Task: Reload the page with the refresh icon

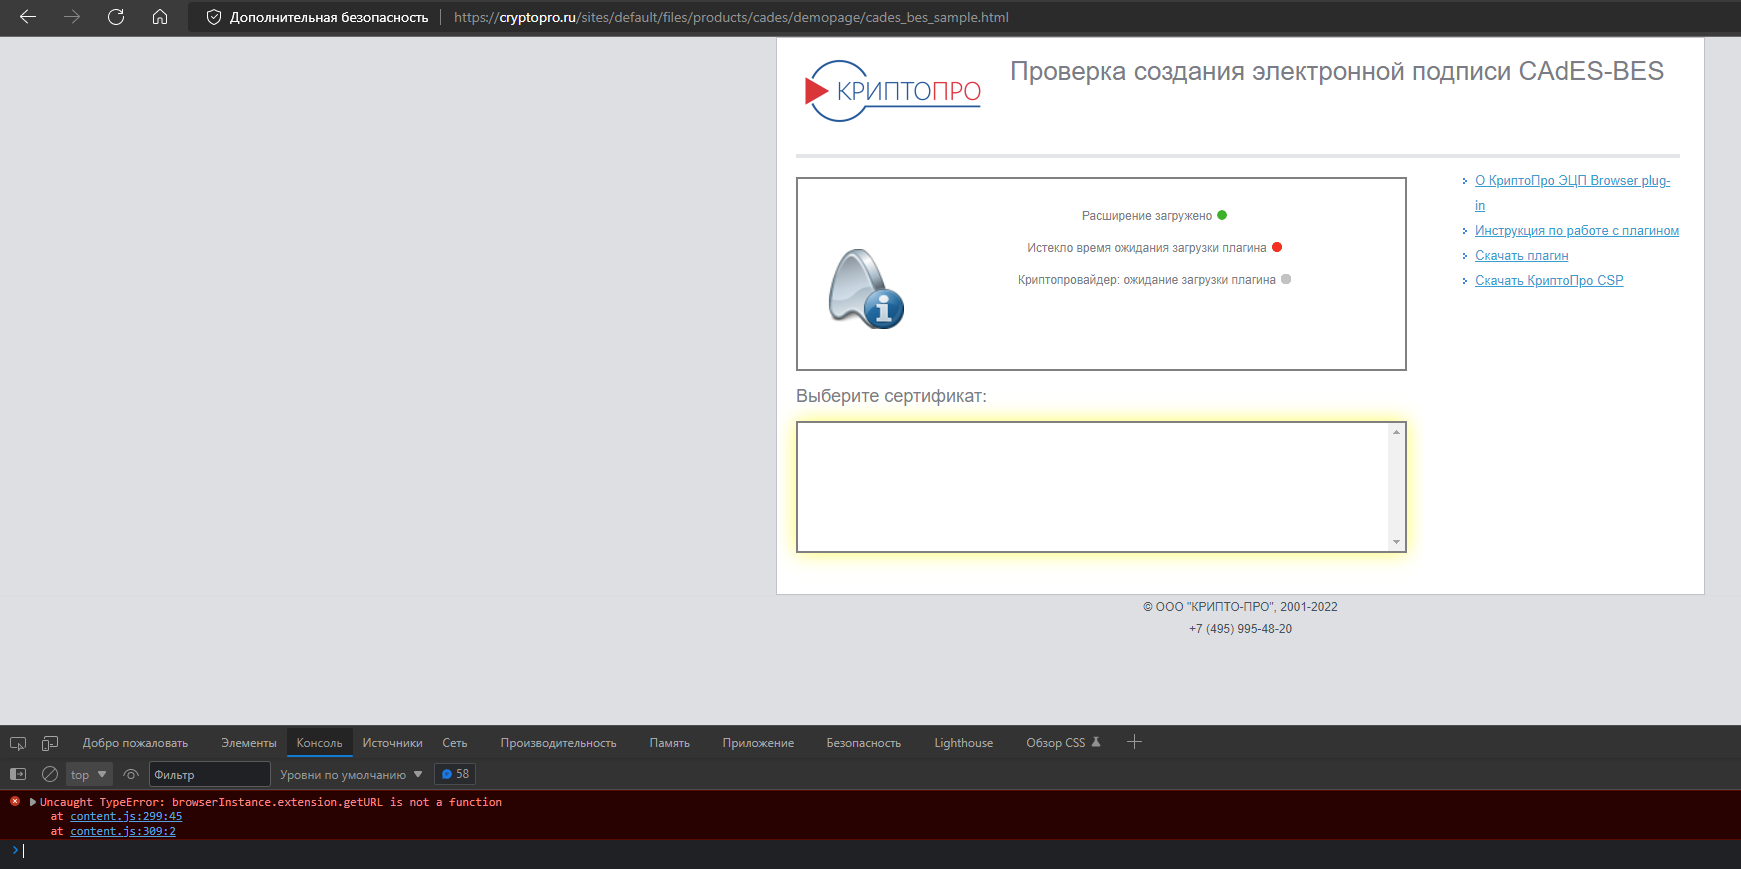Action: point(116,17)
